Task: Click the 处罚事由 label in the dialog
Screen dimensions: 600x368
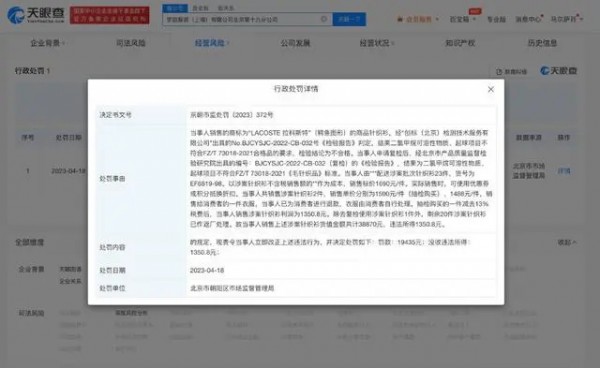Action: [x=112, y=179]
